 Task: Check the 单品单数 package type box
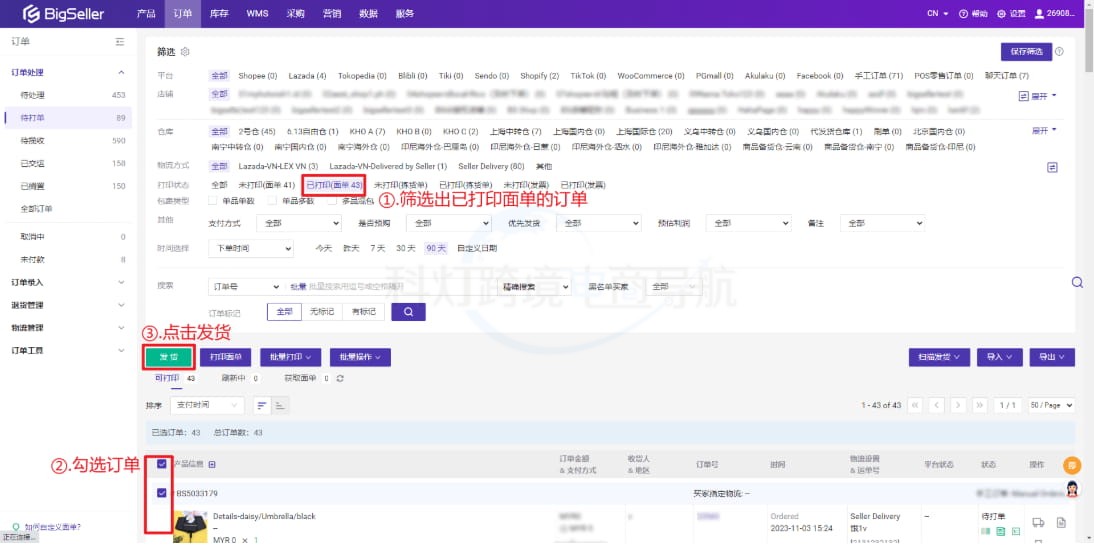pos(213,201)
